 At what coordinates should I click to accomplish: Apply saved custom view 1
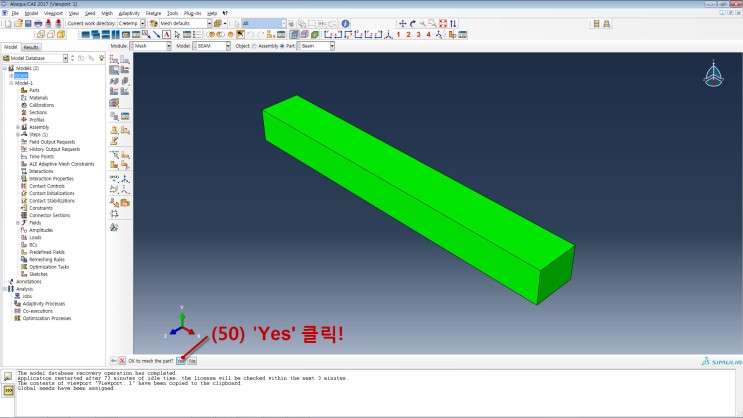coord(398,35)
